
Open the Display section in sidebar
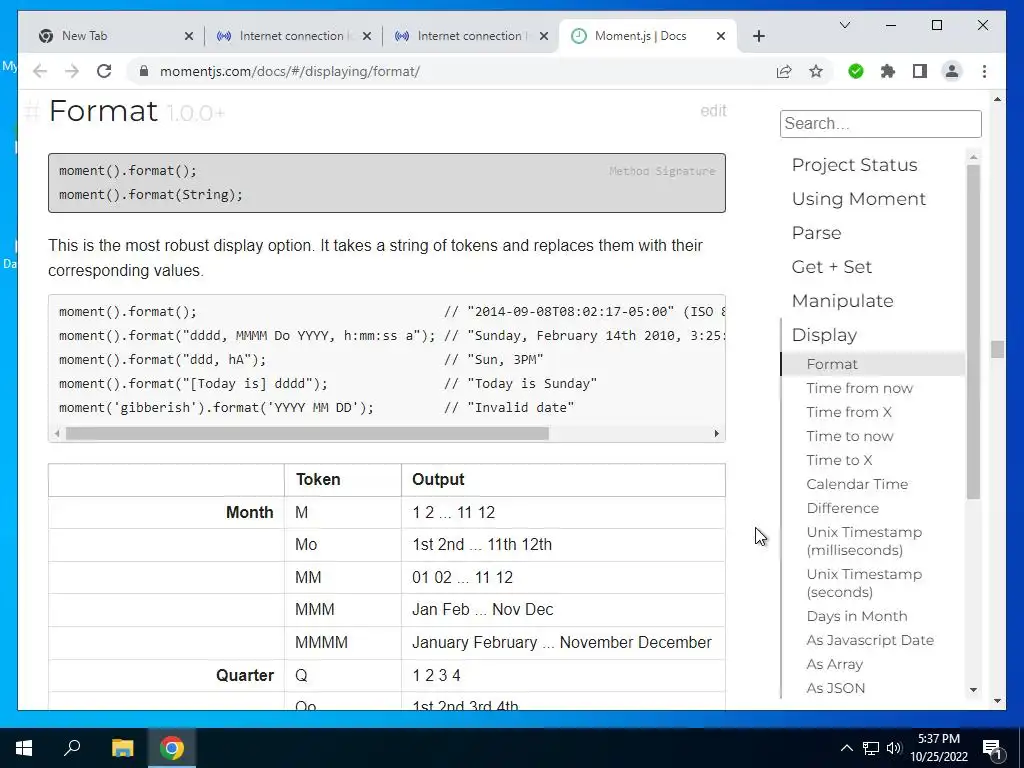click(x=824, y=334)
